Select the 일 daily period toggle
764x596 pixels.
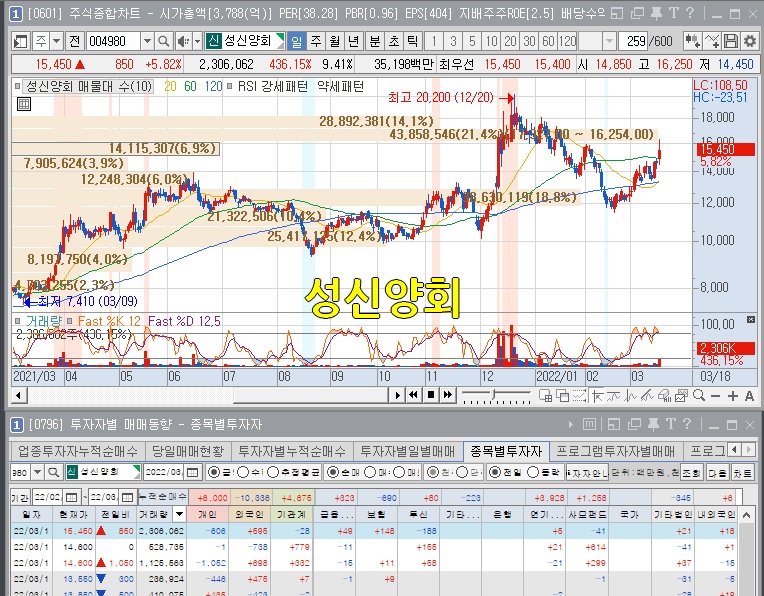coord(296,41)
